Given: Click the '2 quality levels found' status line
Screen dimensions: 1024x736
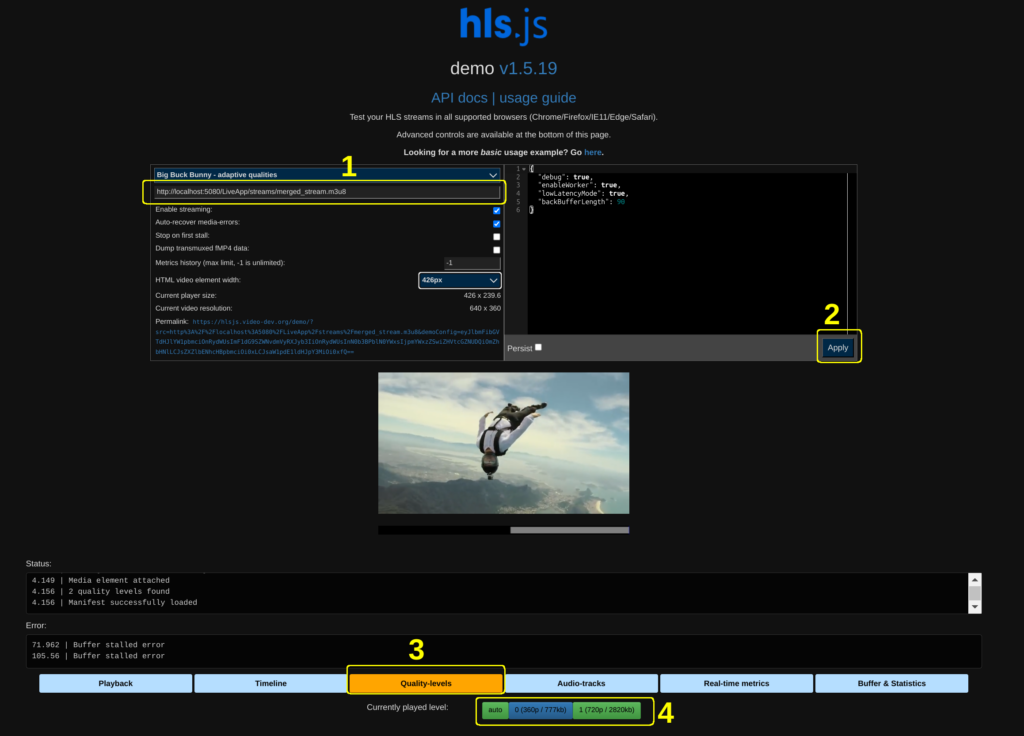Looking at the screenshot, I should pyautogui.click(x=101, y=591).
